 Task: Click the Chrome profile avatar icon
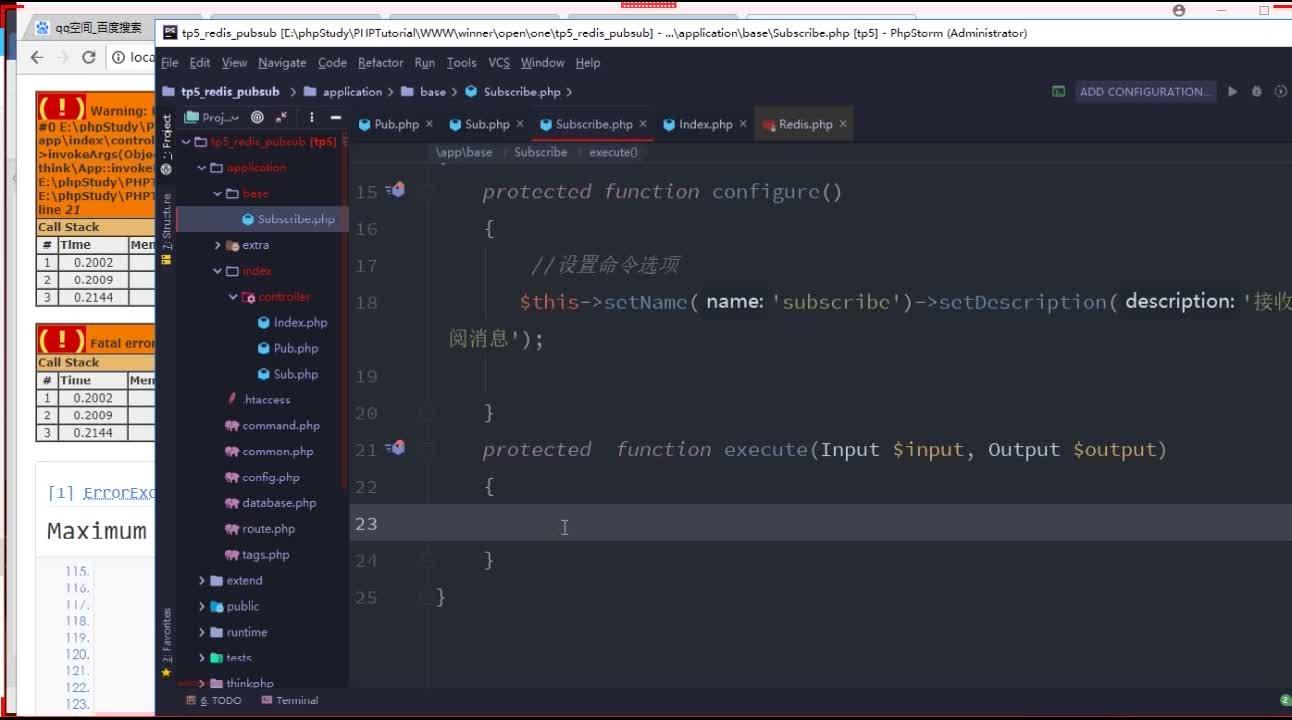coord(1179,10)
